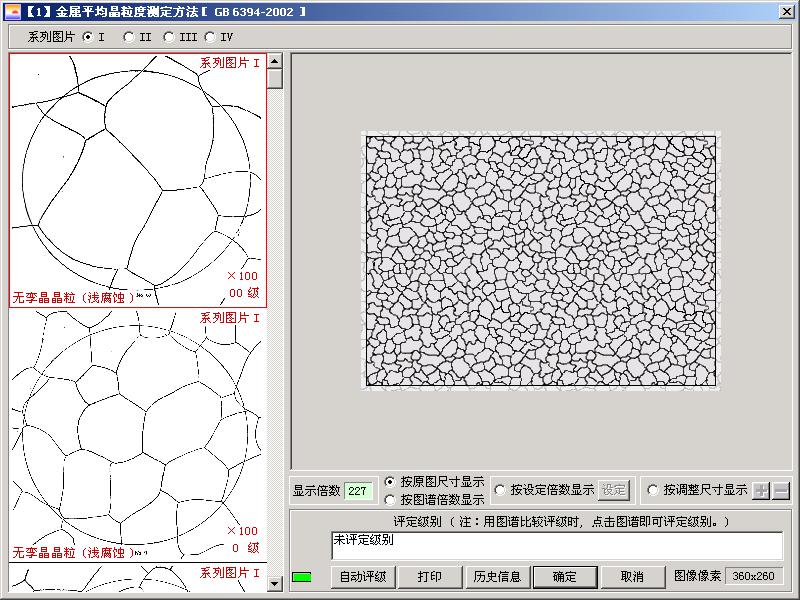Pick the 00 级 reference chart thumbnail

pos(138,180)
